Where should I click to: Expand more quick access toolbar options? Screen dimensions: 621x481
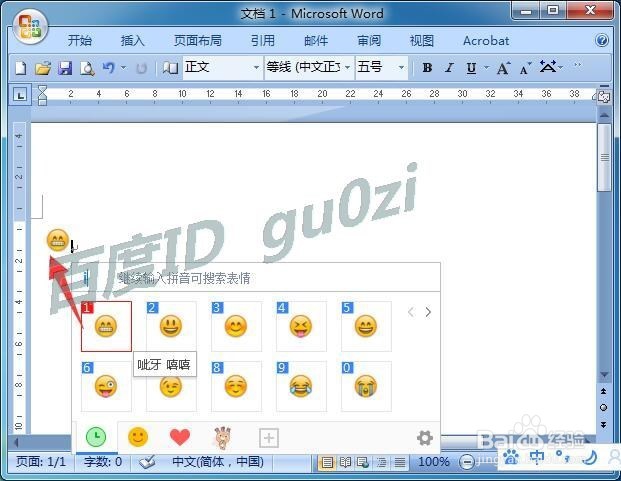click(578, 66)
